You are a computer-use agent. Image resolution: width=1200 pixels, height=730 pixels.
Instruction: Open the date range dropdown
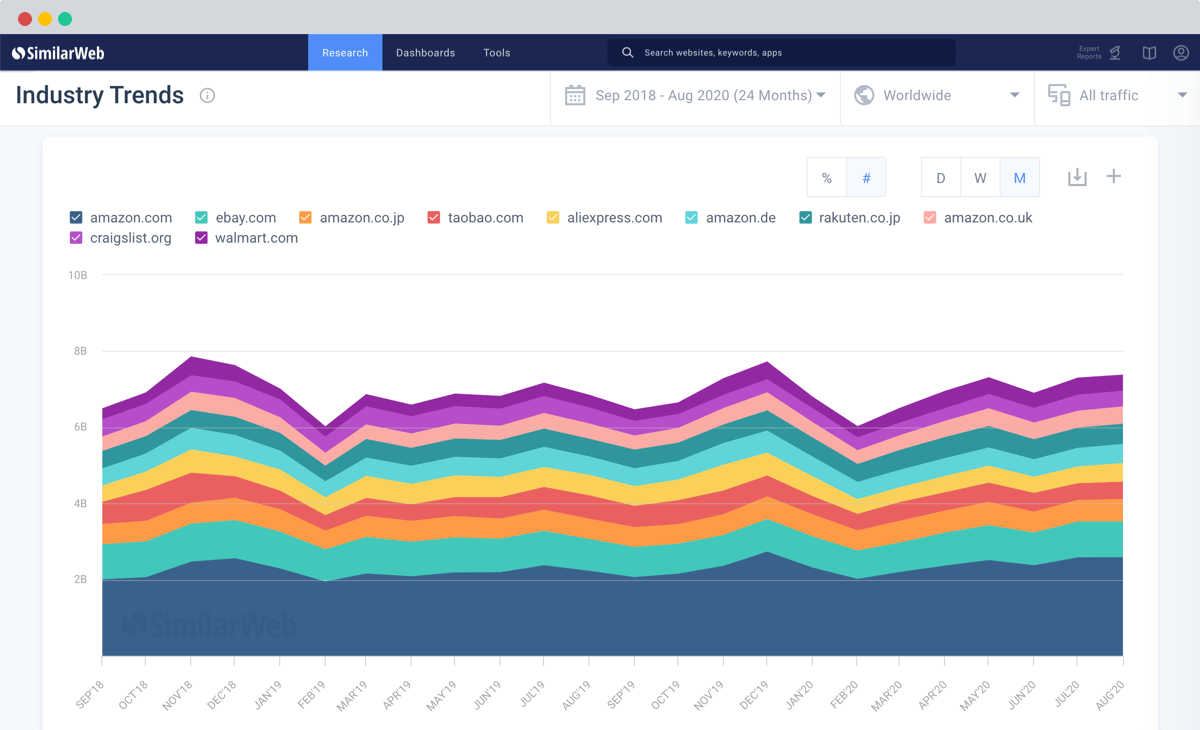[696, 96]
